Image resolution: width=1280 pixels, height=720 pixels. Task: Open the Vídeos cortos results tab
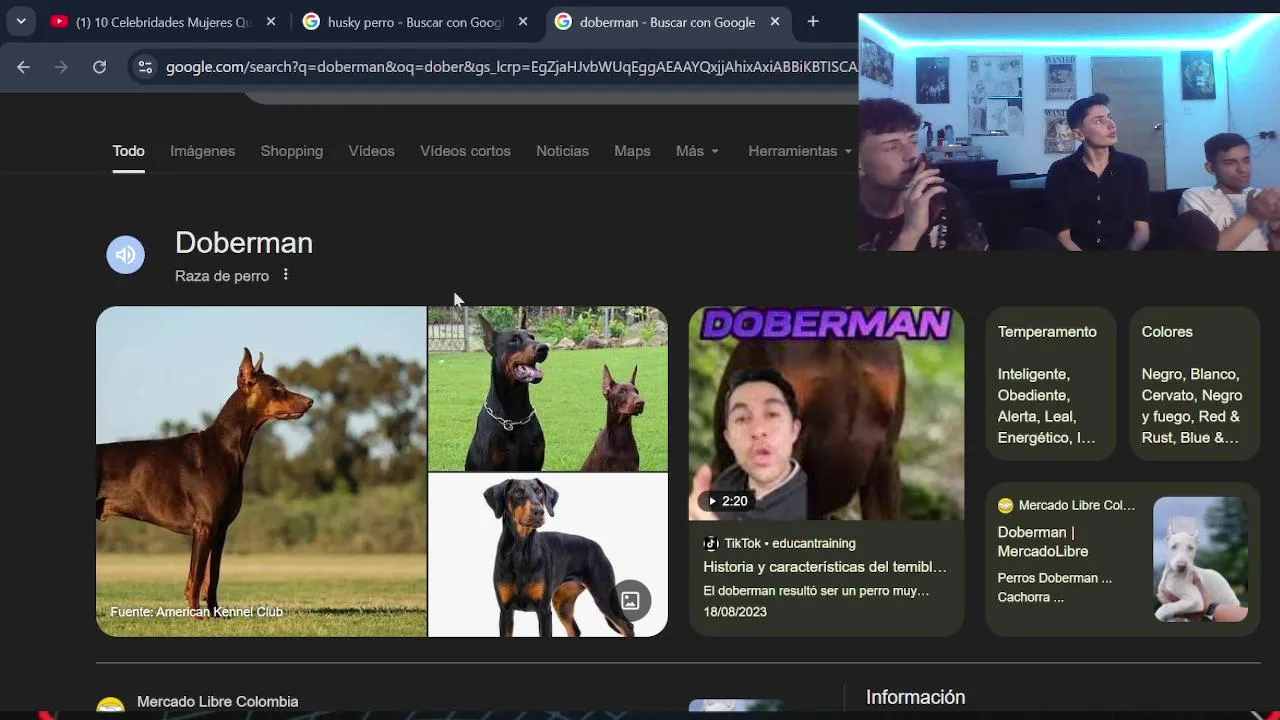click(465, 151)
